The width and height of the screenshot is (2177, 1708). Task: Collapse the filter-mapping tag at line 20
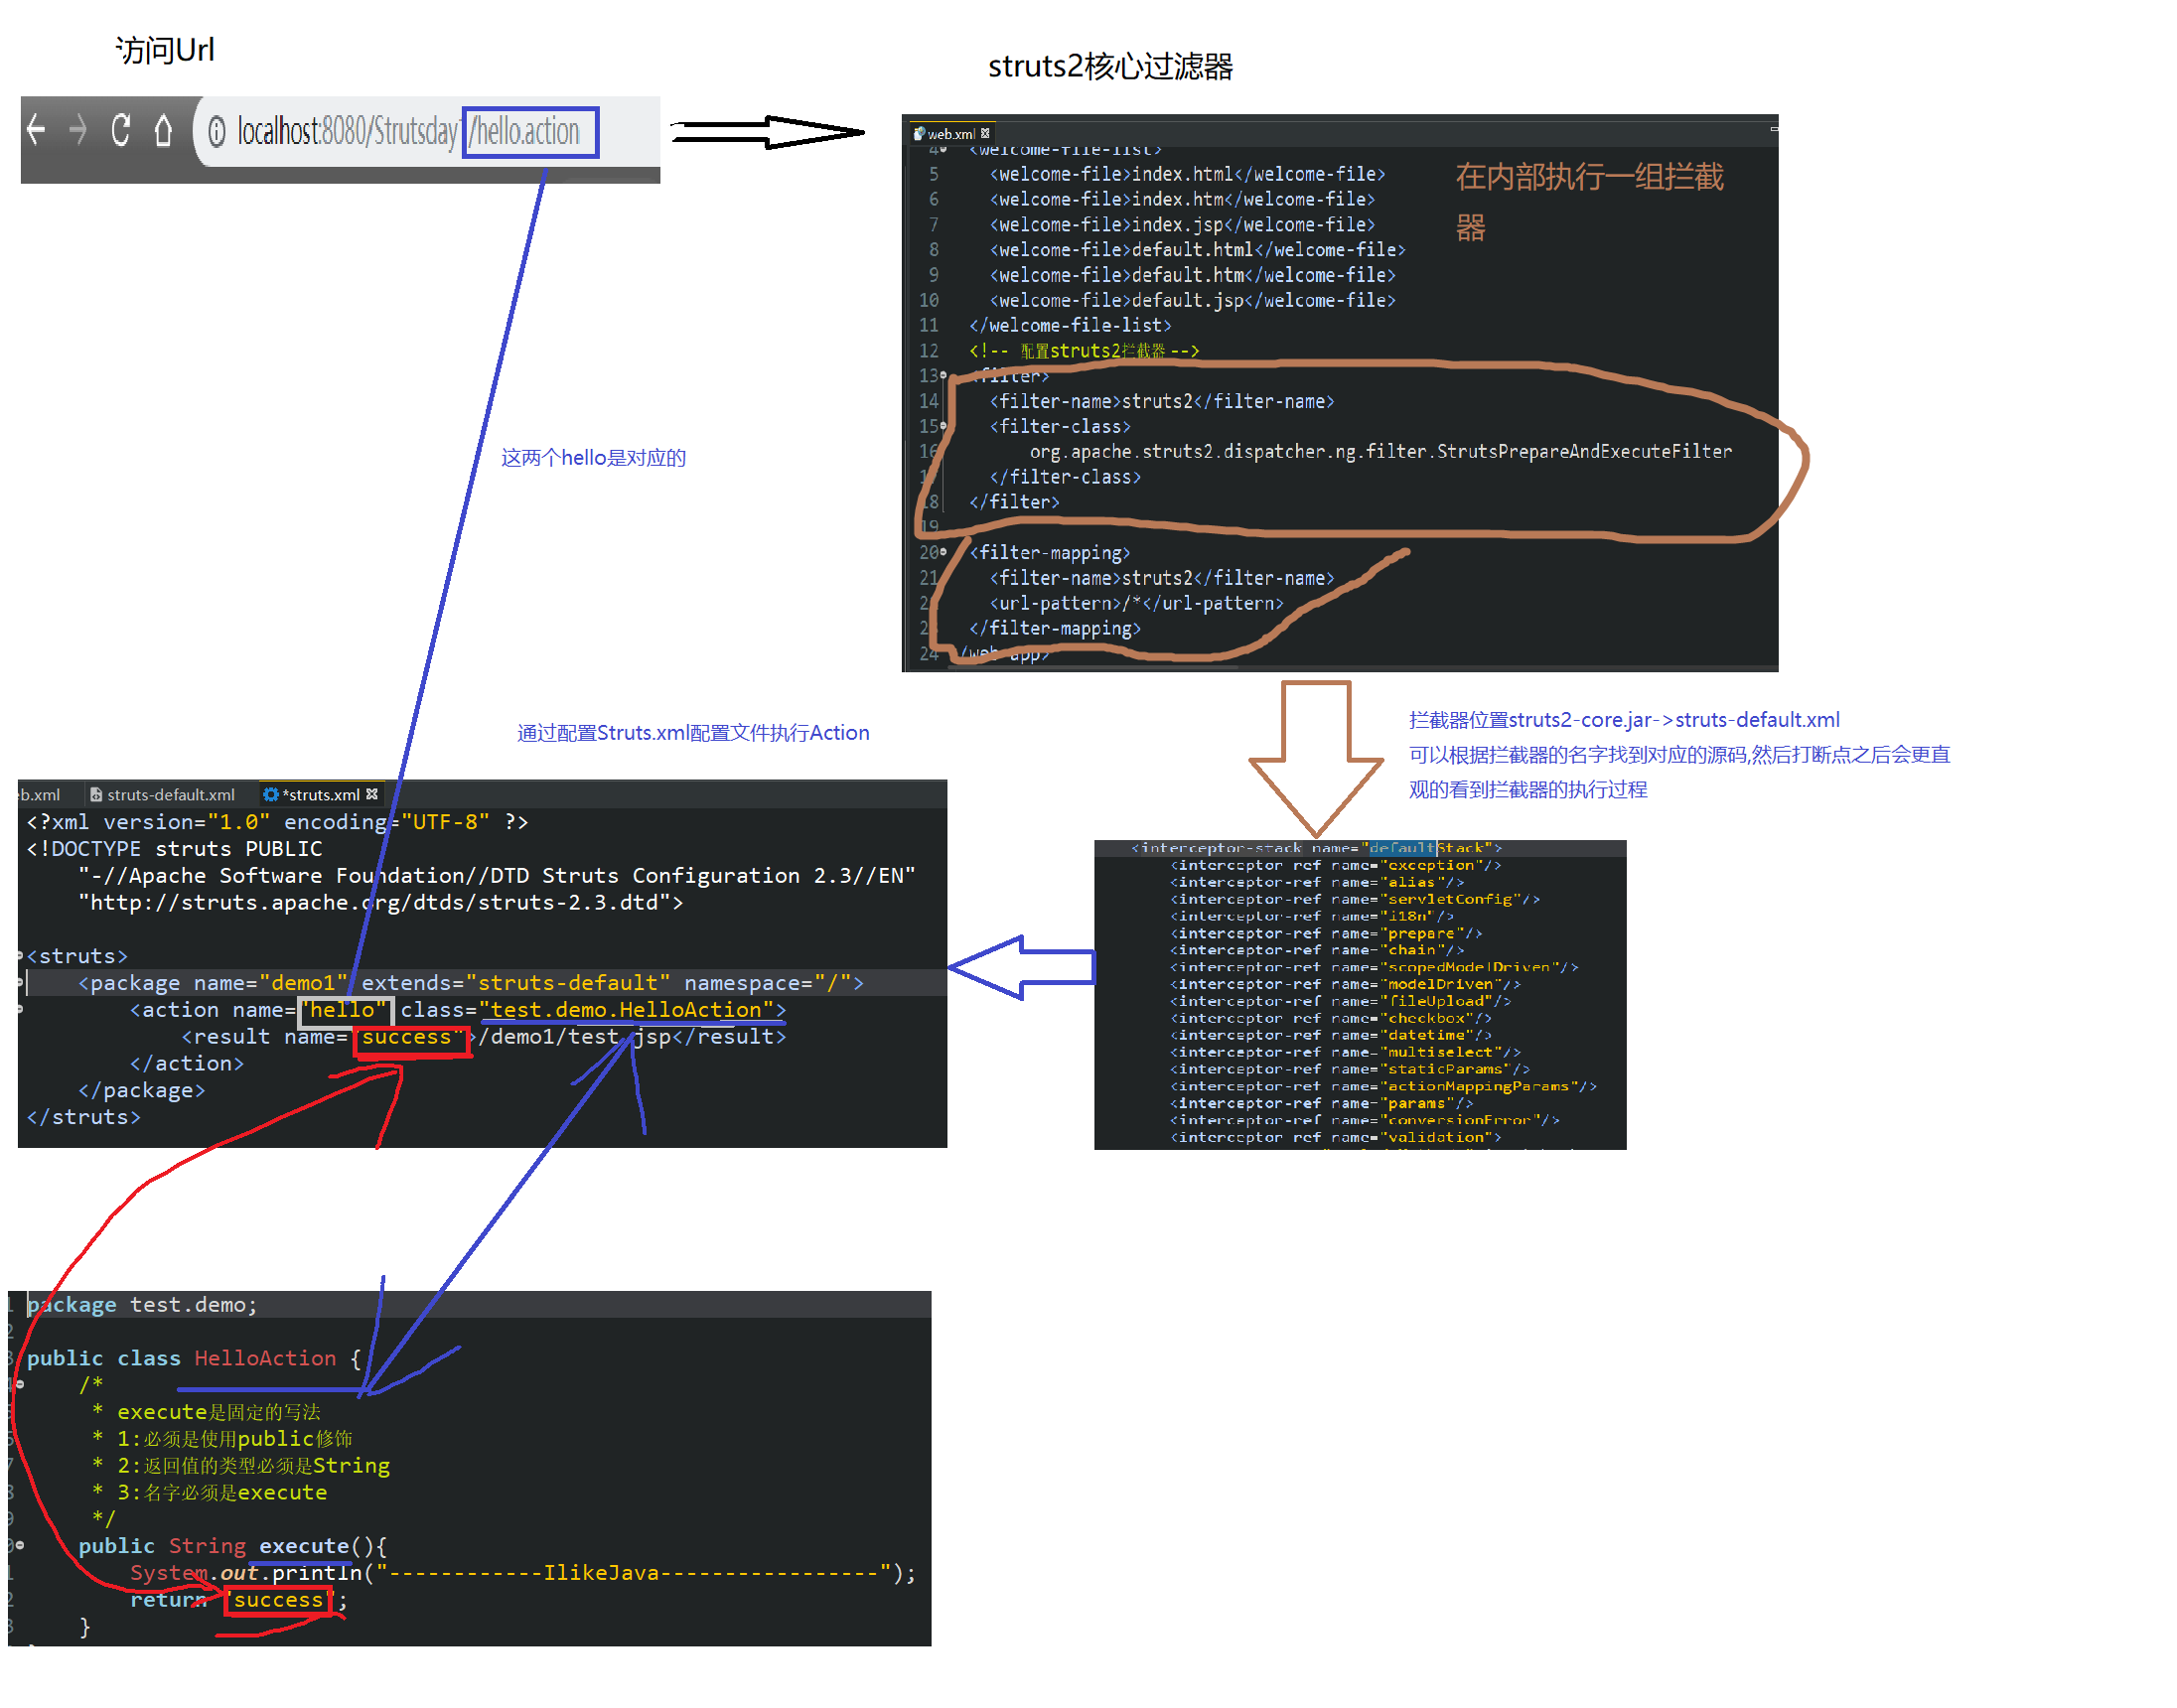tap(943, 552)
